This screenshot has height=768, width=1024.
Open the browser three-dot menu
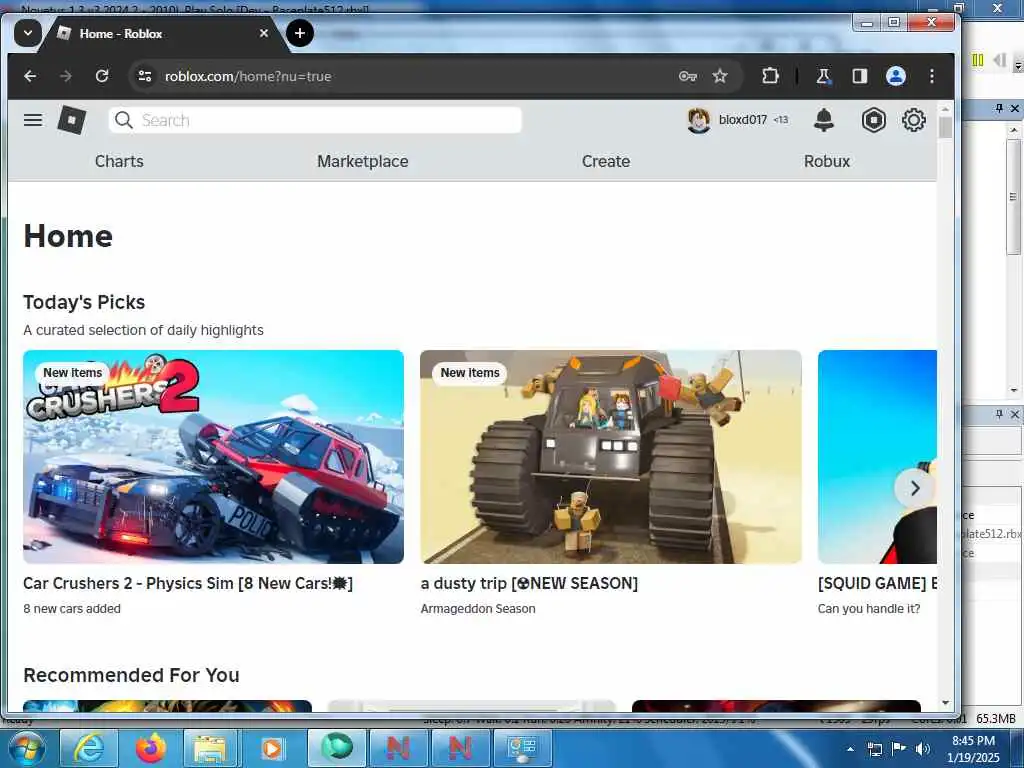pyautogui.click(x=932, y=76)
